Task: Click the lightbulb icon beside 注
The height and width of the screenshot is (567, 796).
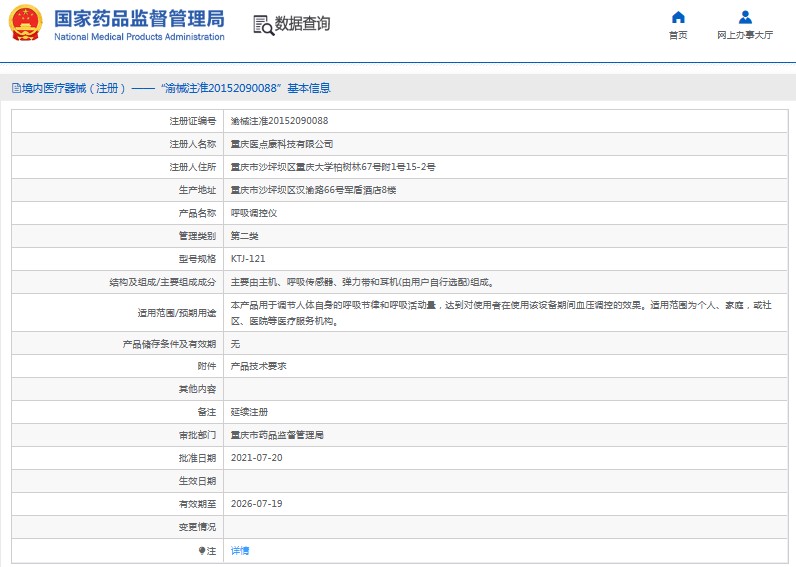Action: [x=201, y=550]
